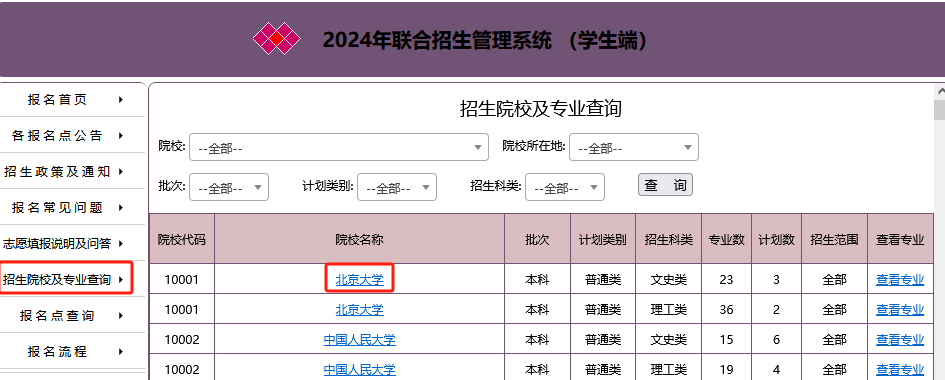Click 专业数 value 23

coord(726,279)
